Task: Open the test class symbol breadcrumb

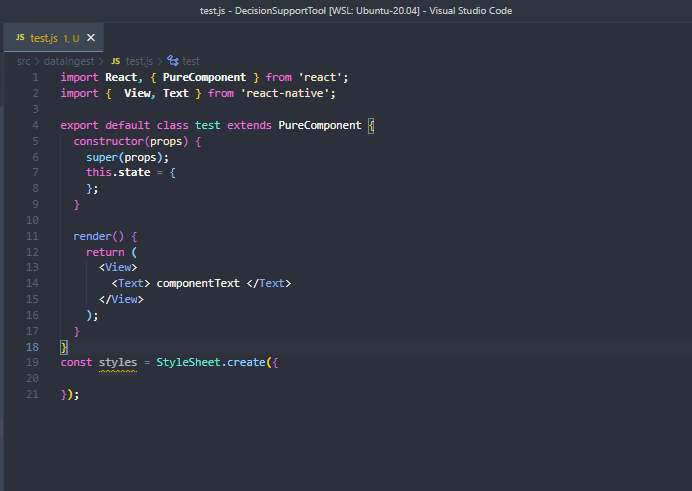Action: [190, 61]
